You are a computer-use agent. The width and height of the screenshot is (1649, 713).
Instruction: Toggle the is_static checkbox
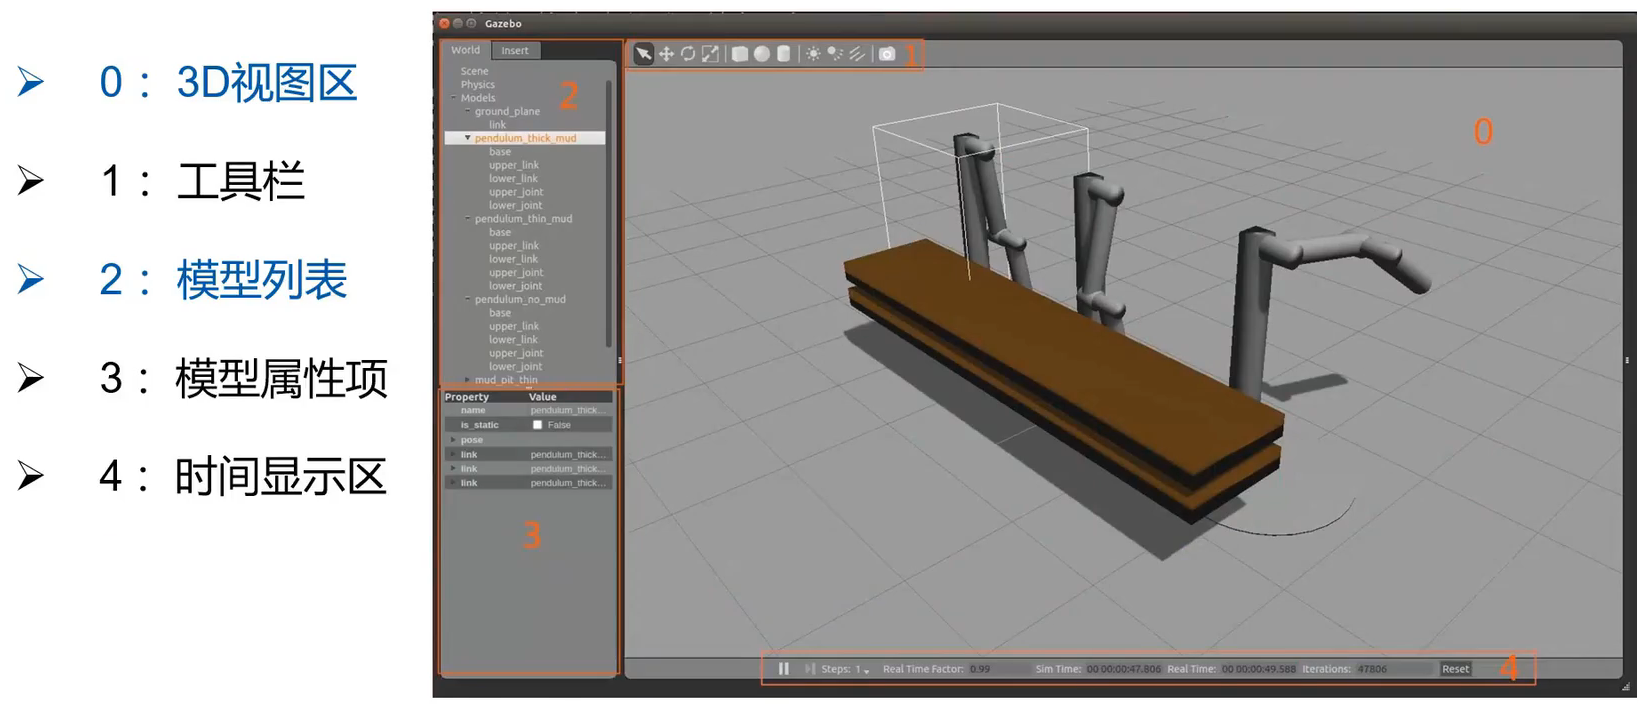537,425
